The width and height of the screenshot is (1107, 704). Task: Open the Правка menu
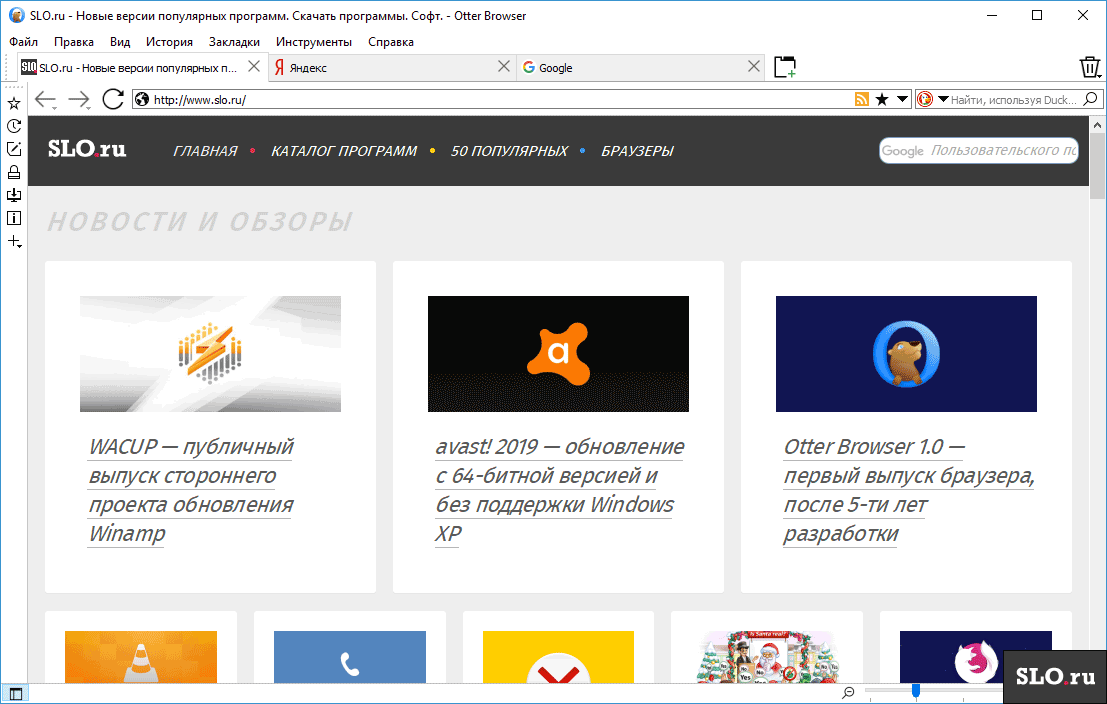point(73,42)
